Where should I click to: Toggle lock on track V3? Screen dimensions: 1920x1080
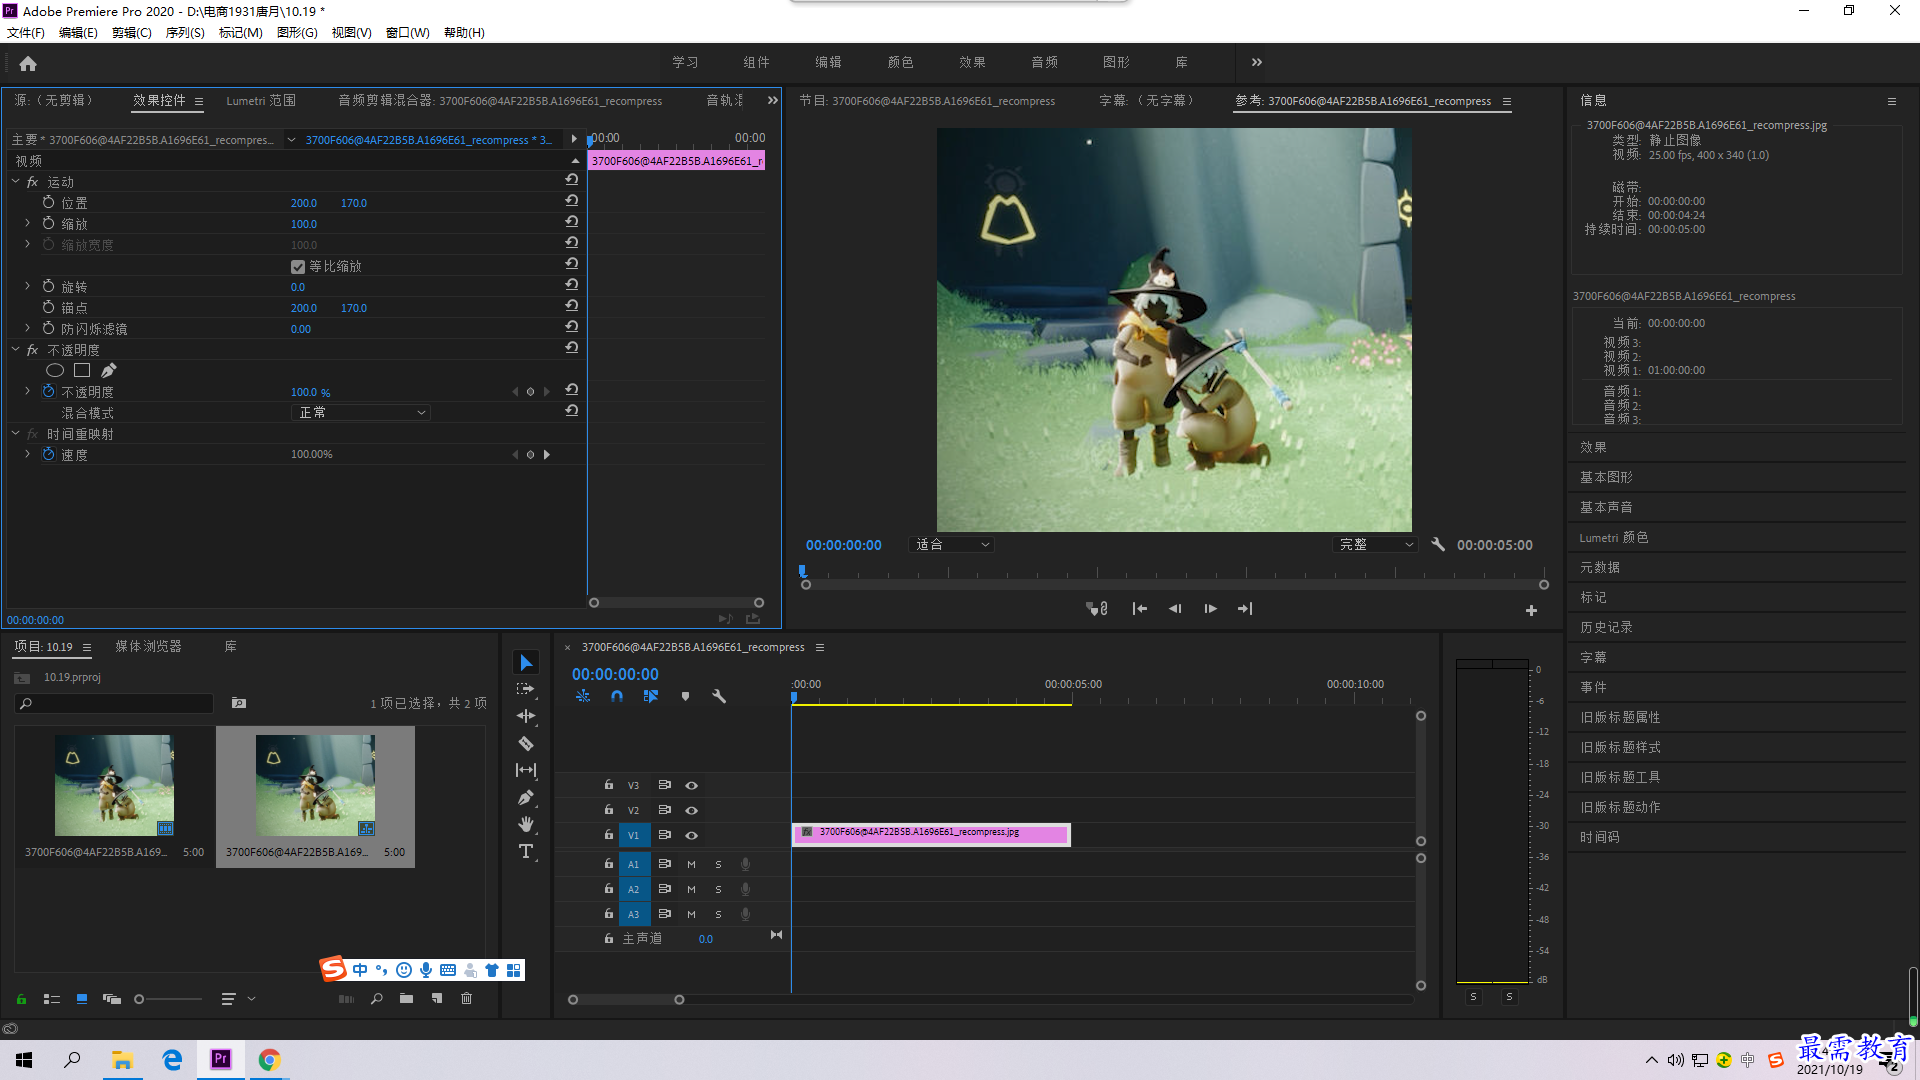point(608,785)
